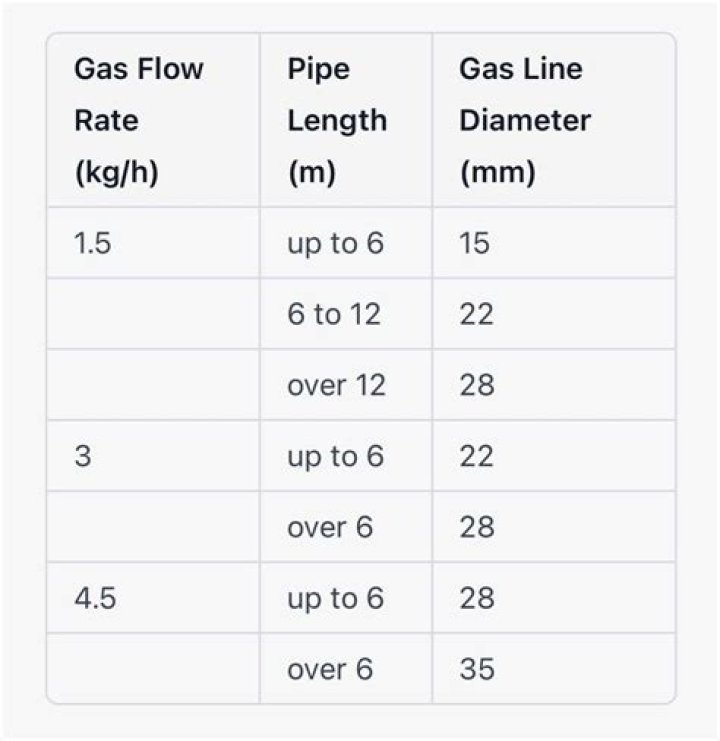Screen dimensions: 720x741
Task: Select "up to 6" in the 3 row
Action: [x=335, y=456]
